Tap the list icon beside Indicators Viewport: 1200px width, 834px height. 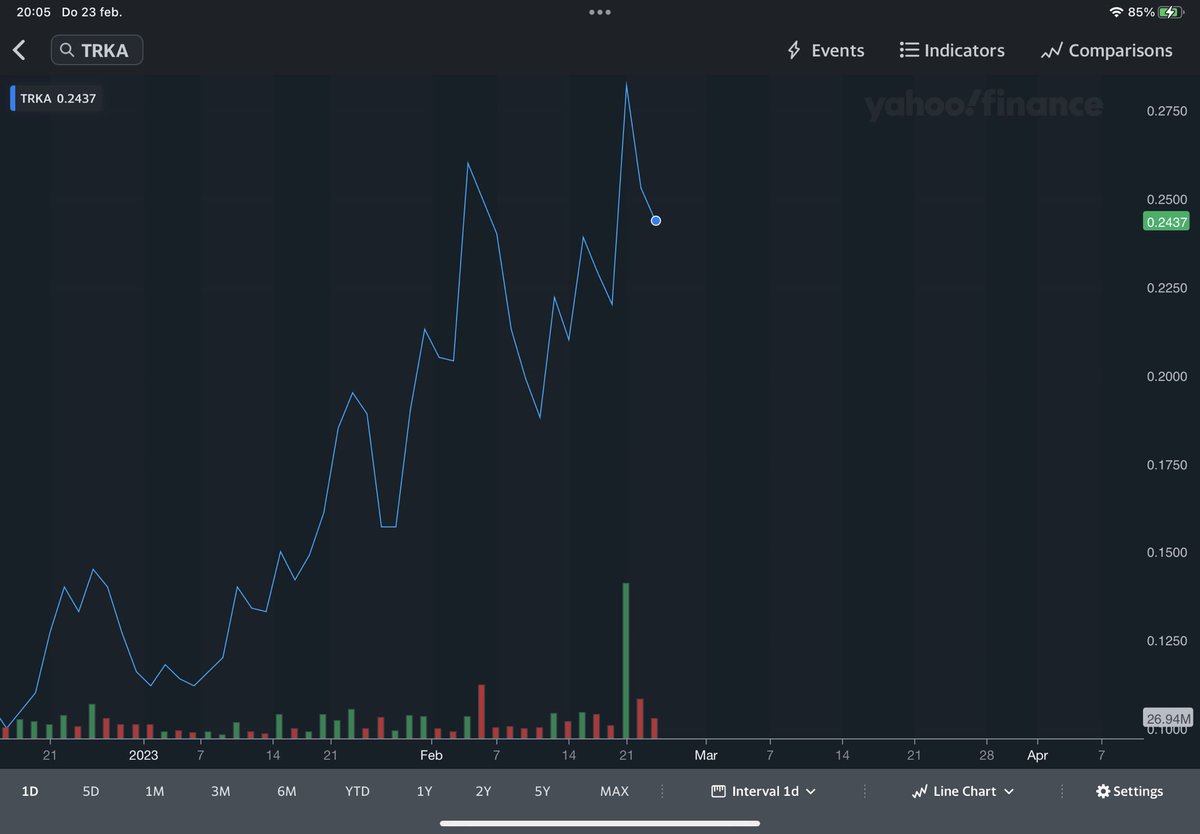tap(909, 50)
